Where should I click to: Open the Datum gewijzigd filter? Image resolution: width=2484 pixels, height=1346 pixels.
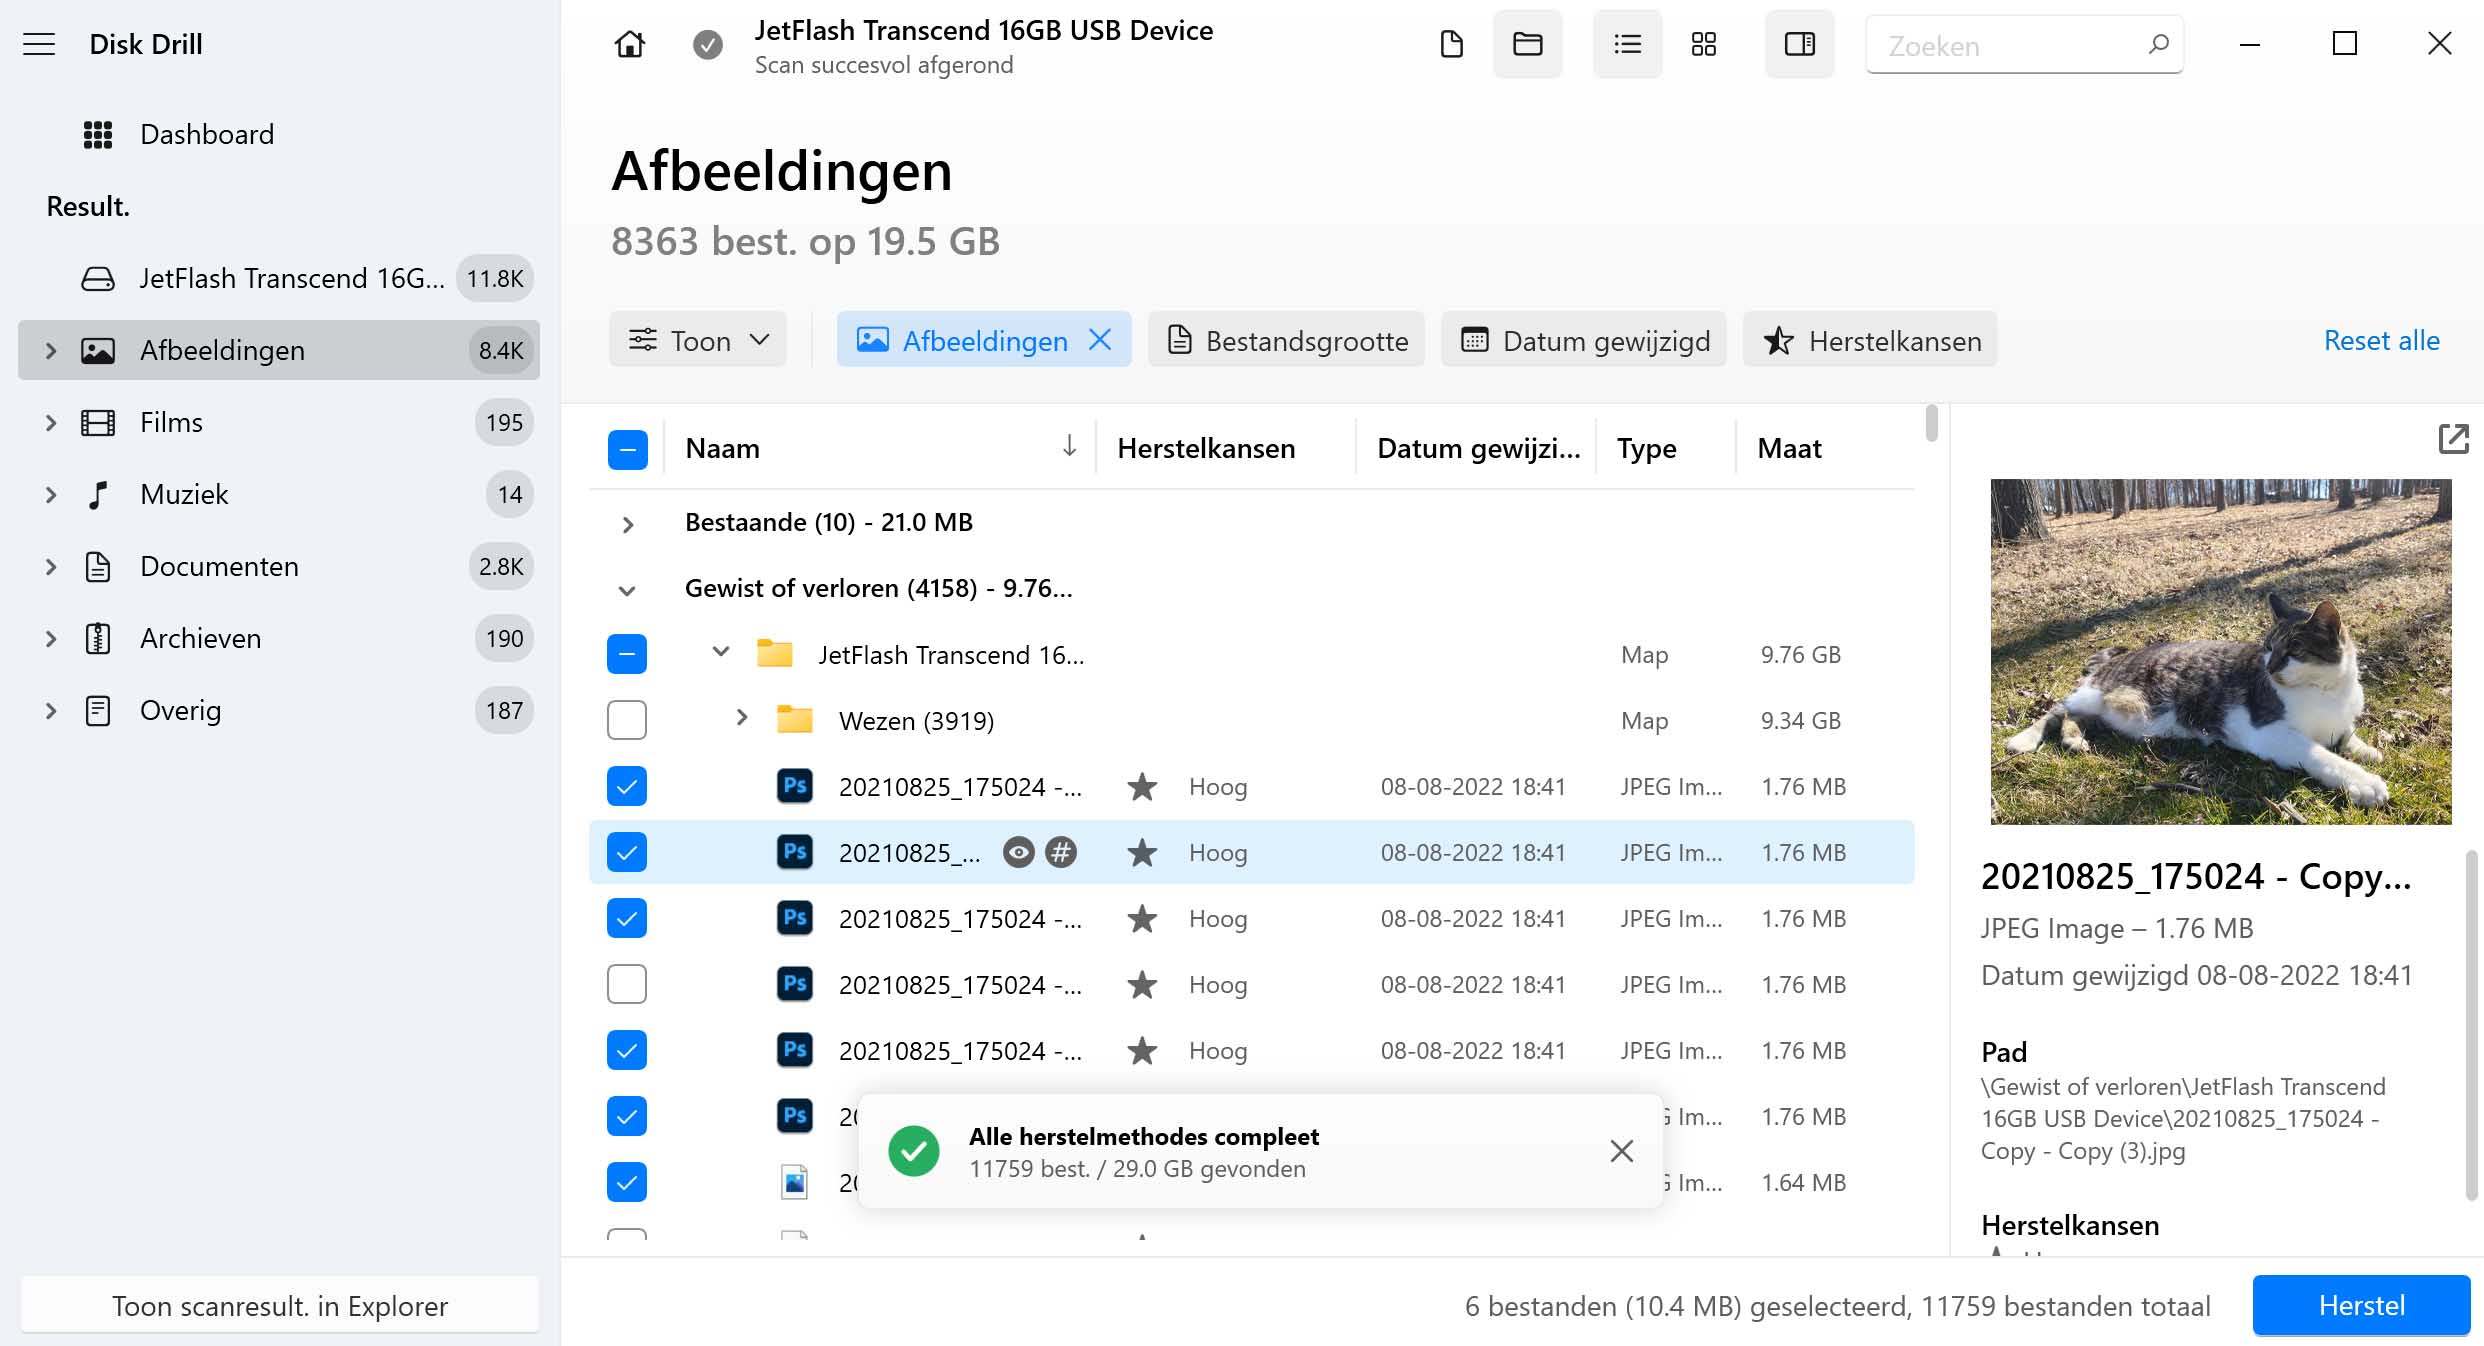pos(1583,340)
